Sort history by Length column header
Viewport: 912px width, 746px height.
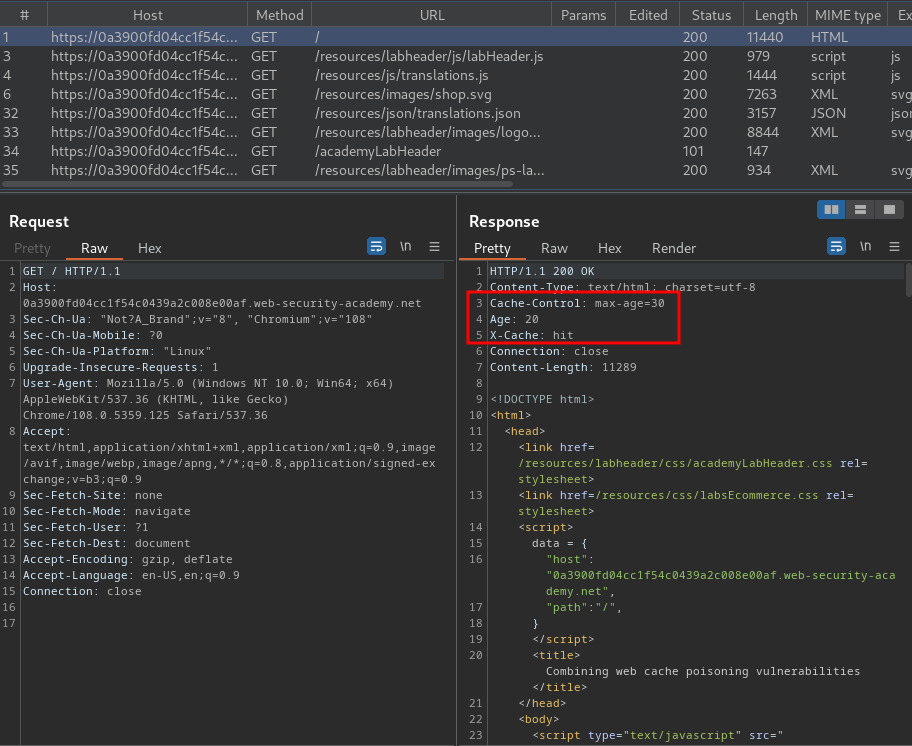776,15
